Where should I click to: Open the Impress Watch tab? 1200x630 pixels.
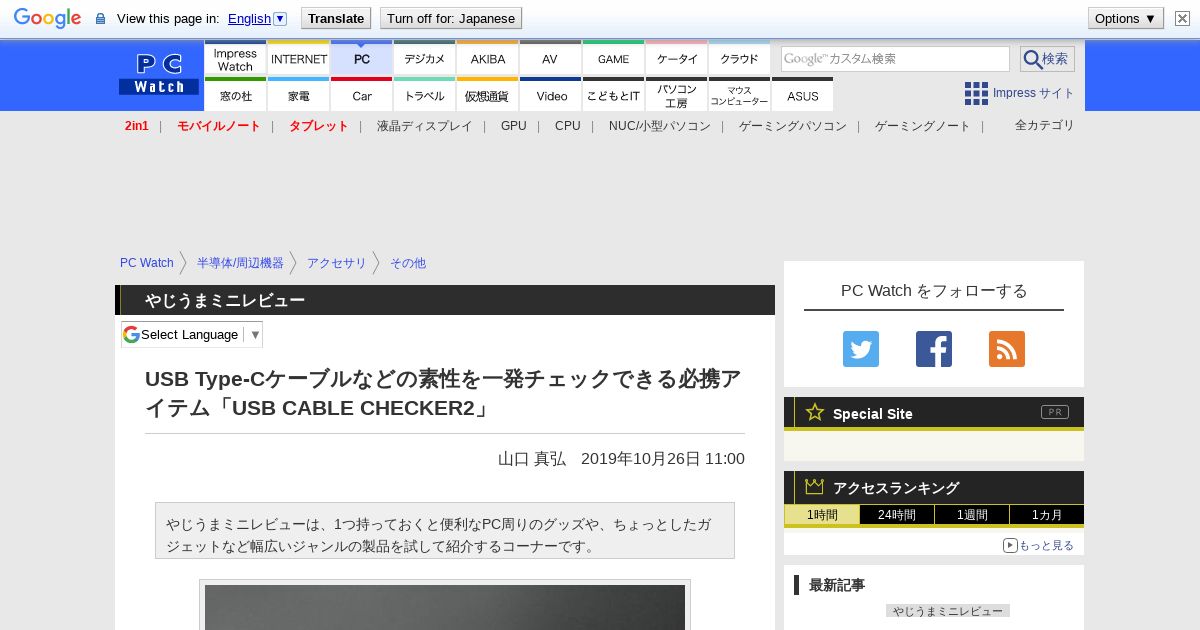pos(235,59)
